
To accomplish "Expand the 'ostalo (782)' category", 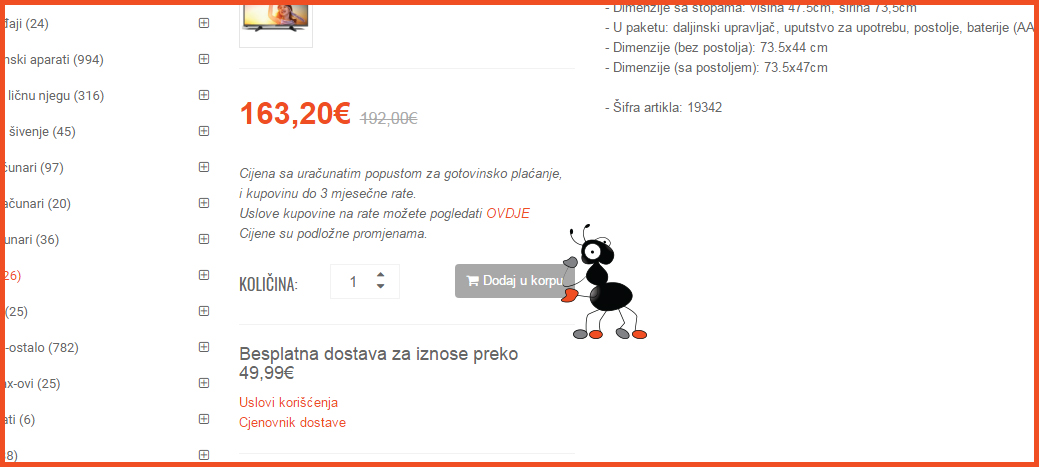I will click(203, 346).
